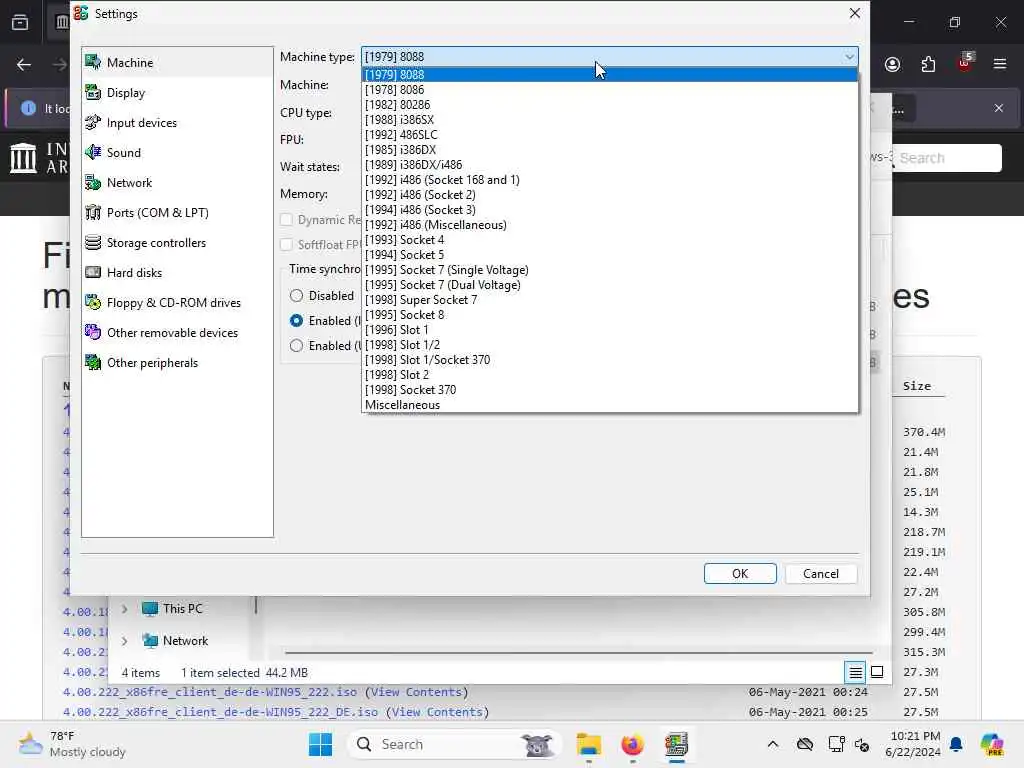
Task: Select Socket 7 (Single Voltage) entry
Action: 610,270
